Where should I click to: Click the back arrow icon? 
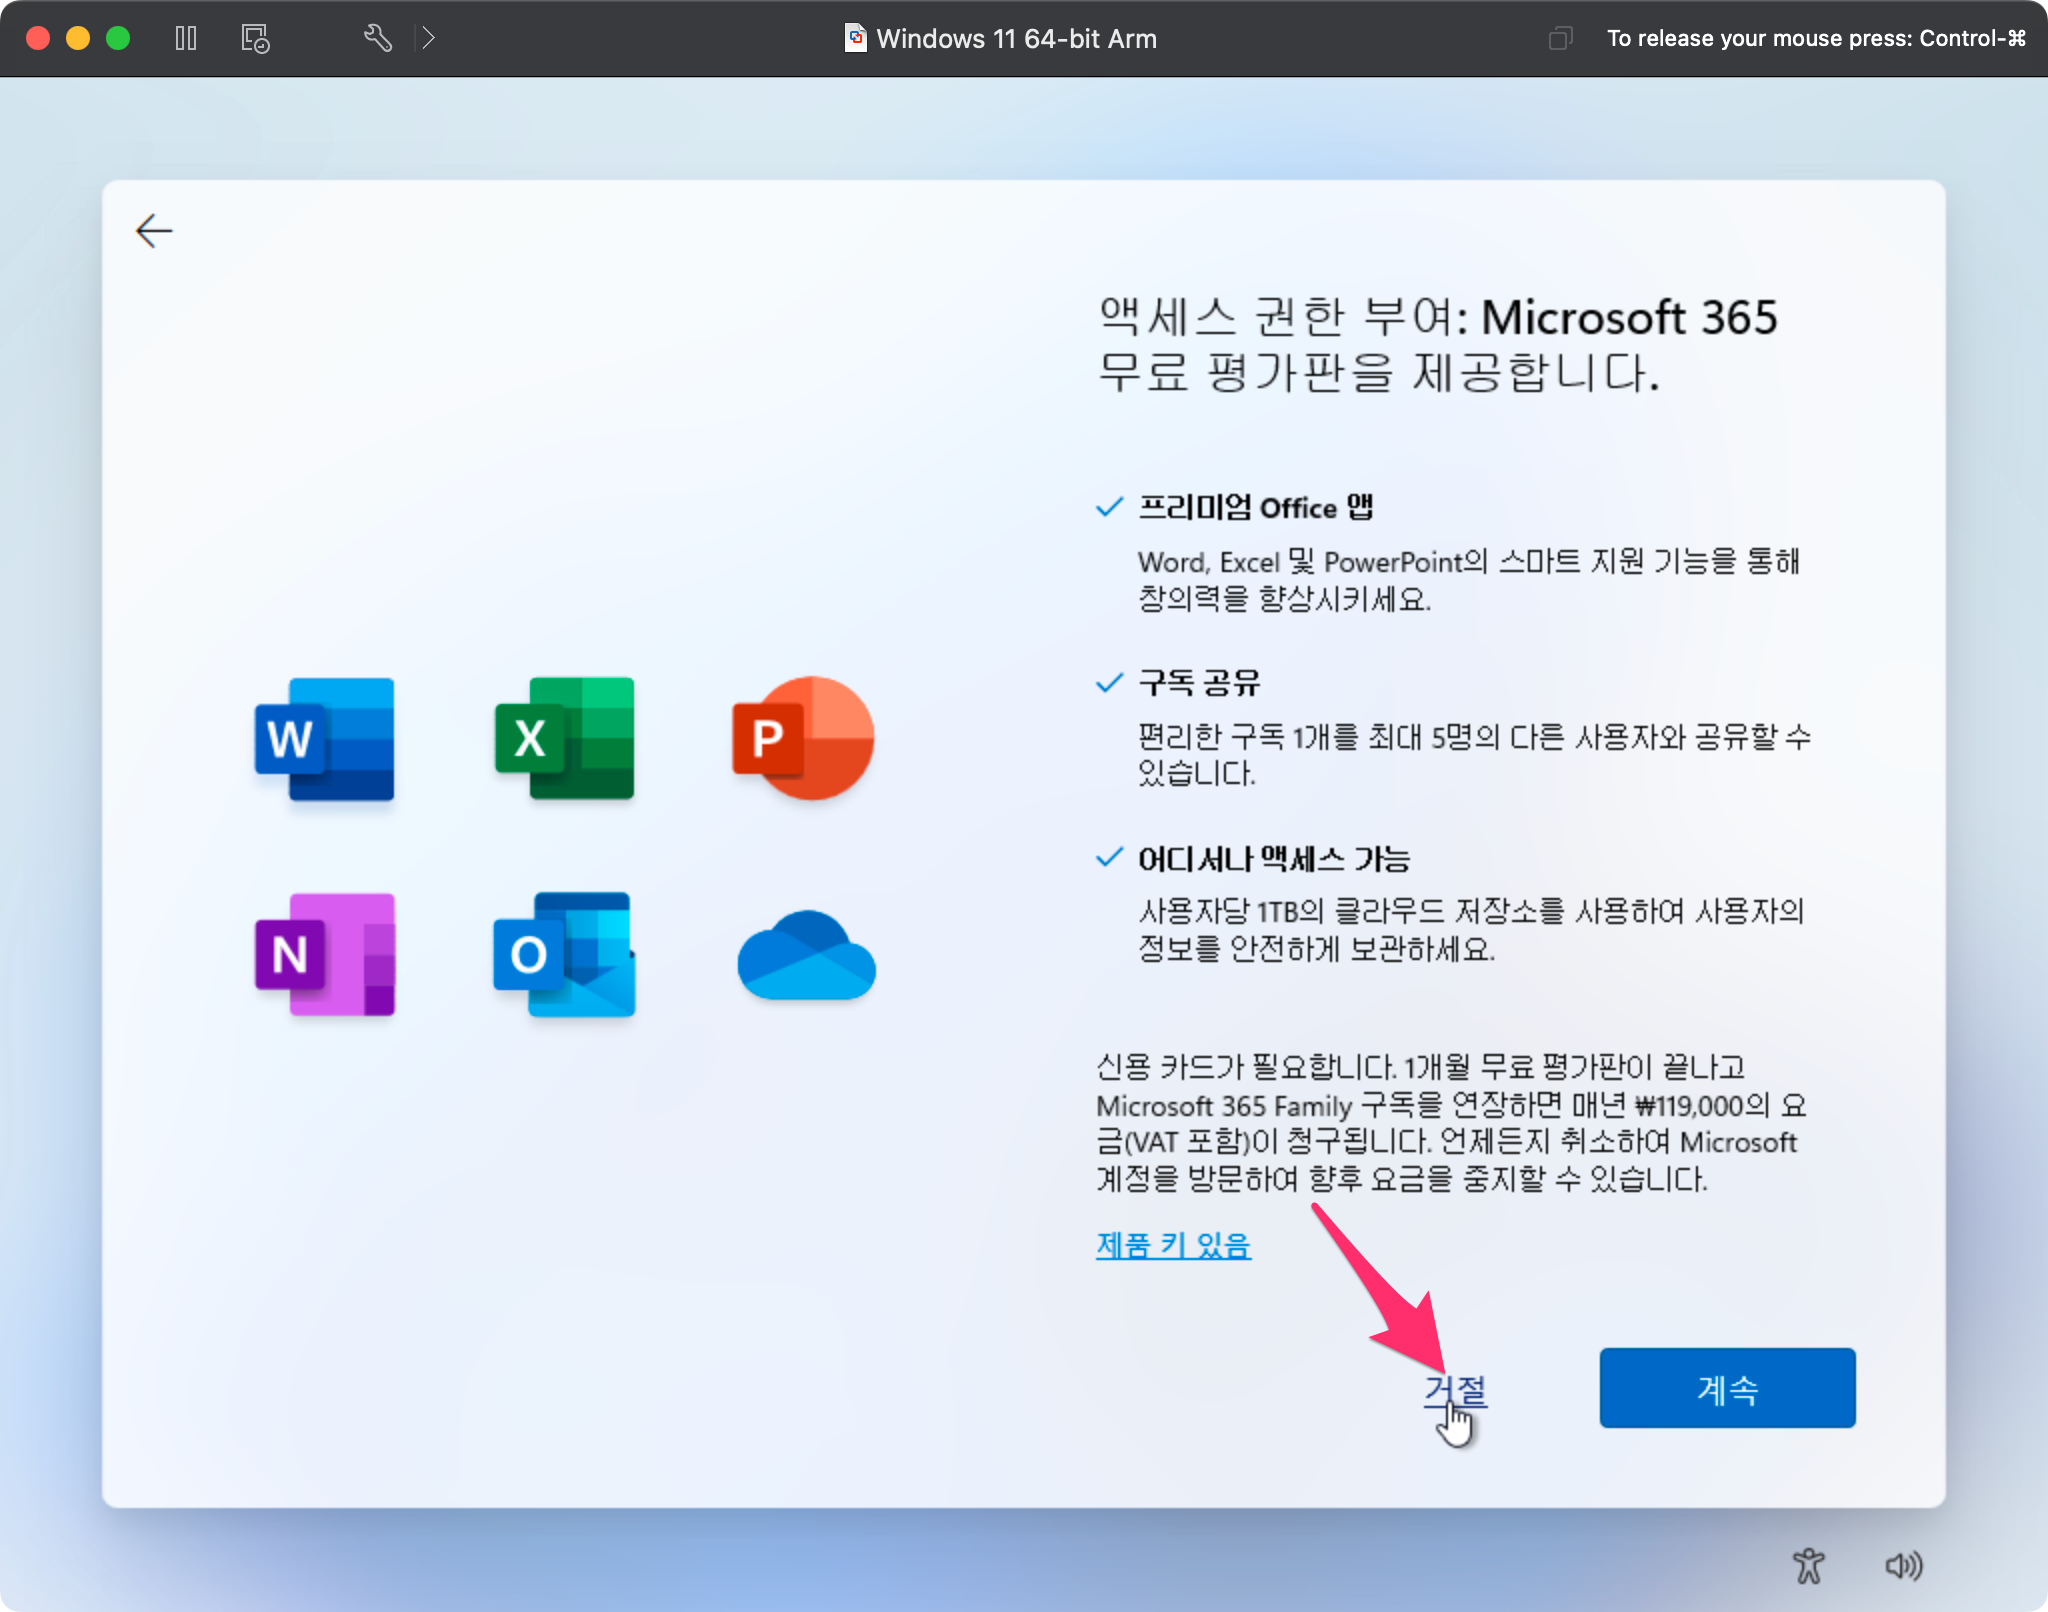(154, 231)
